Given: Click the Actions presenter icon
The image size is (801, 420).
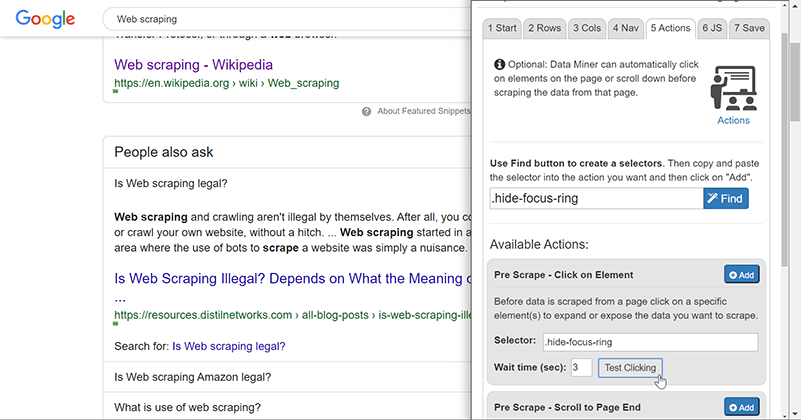Looking at the screenshot, I should (733, 87).
